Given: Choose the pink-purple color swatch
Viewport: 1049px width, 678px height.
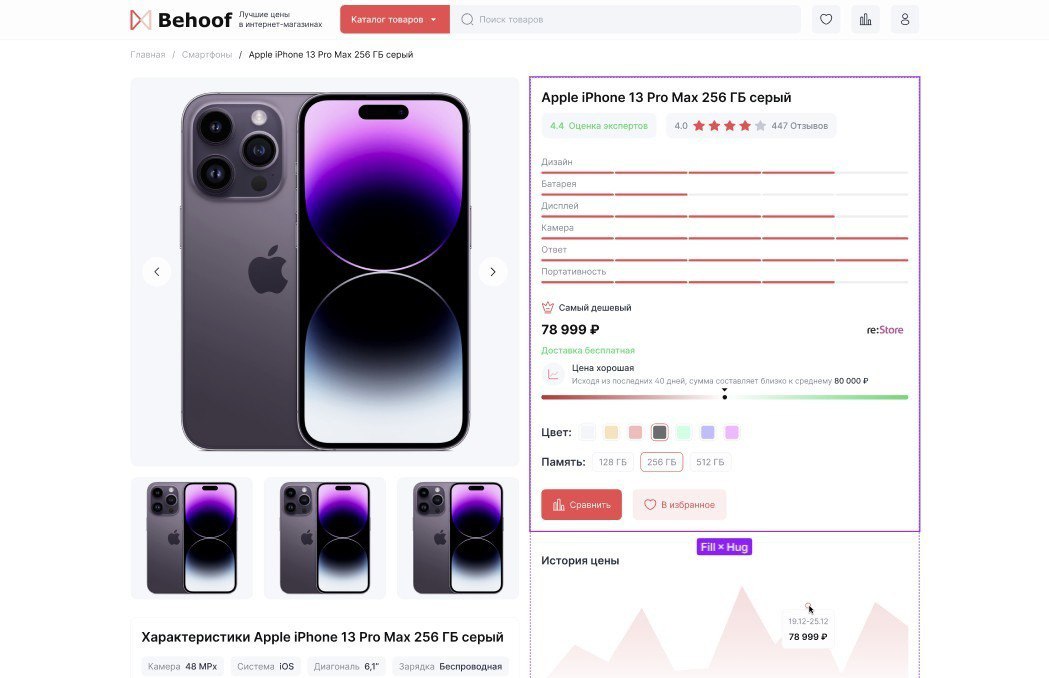Looking at the screenshot, I should click(732, 432).
